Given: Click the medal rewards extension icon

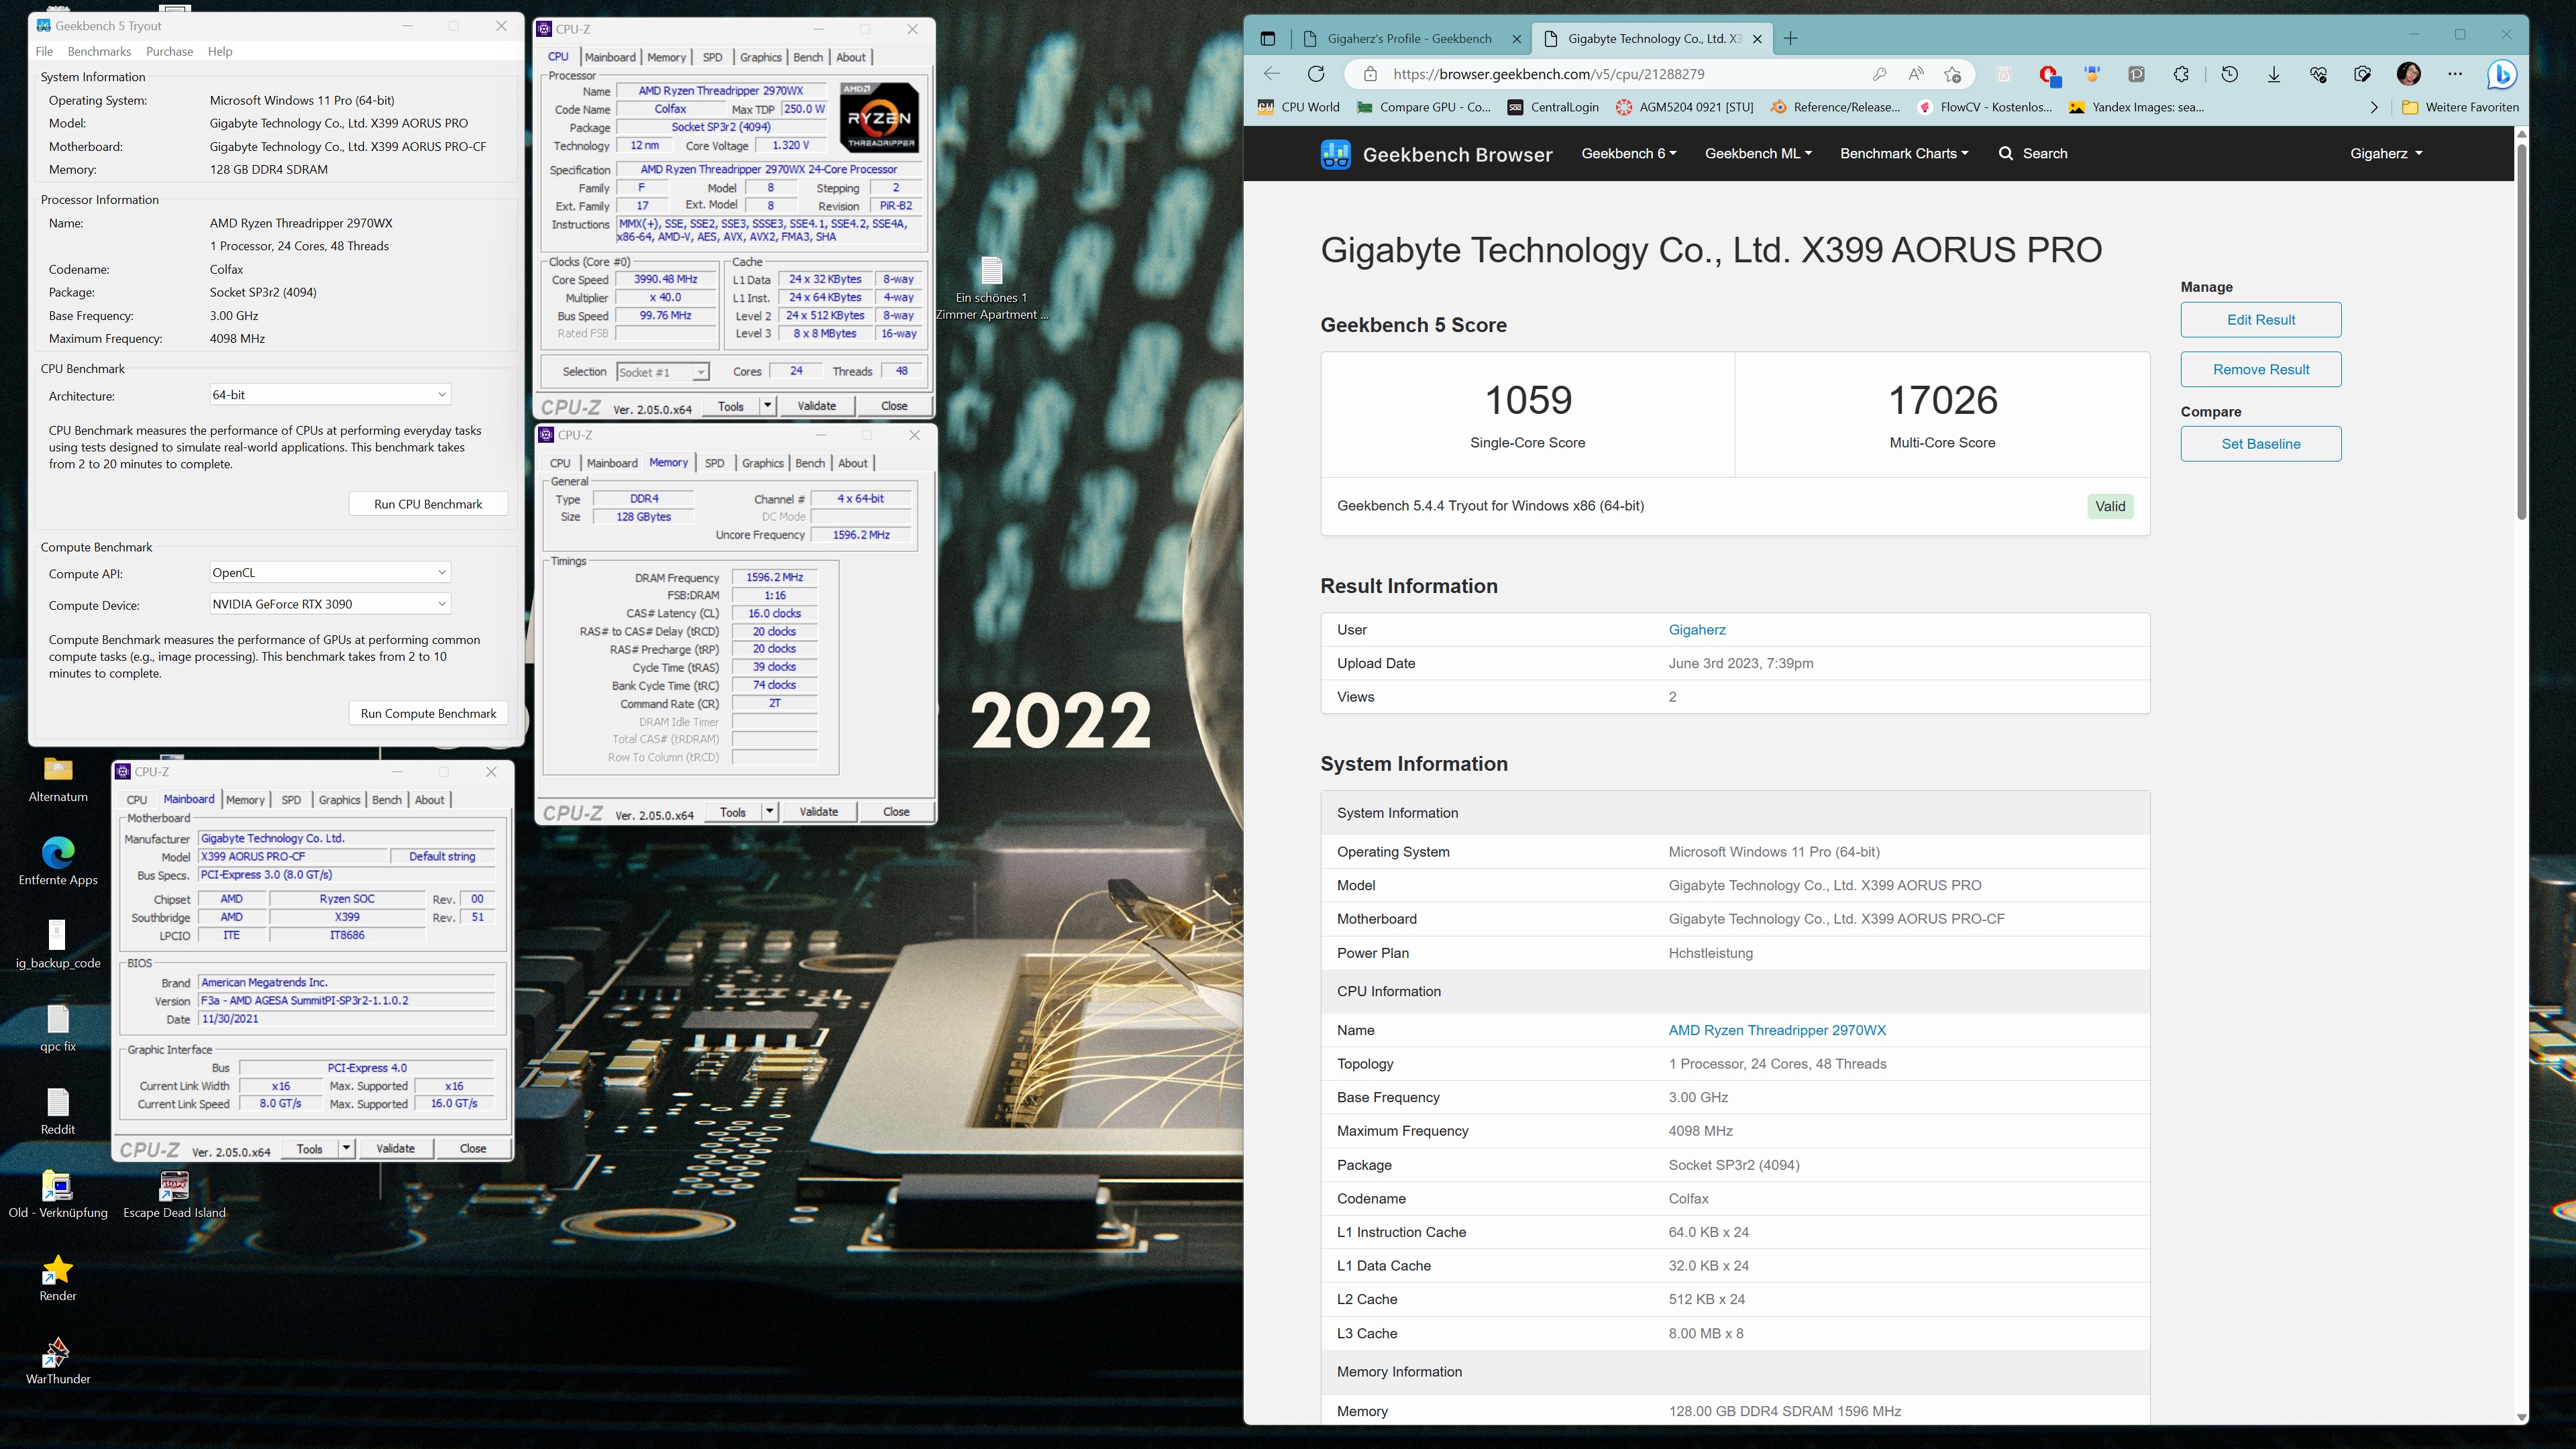Looking at the screenshot, I should click(2092, 74).
